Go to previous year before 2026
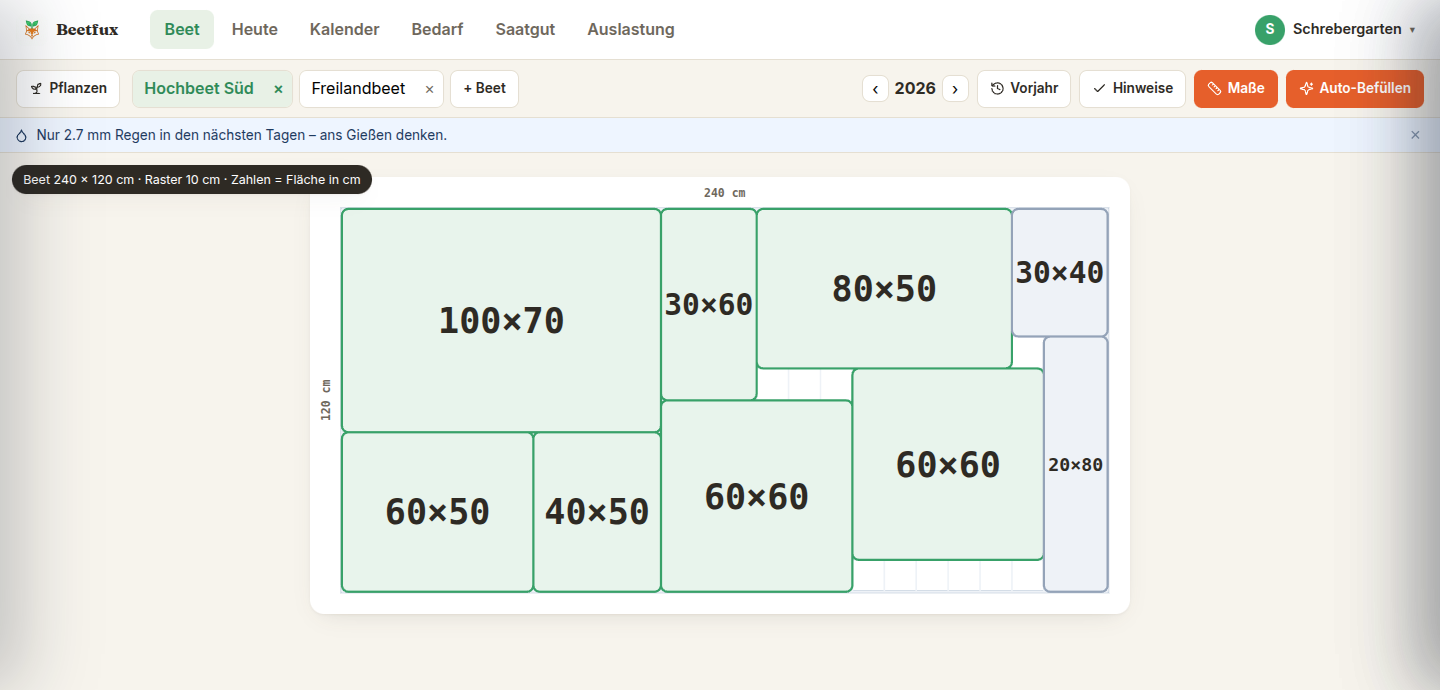This screenshot has width=1440, height=690. (875, 89)
